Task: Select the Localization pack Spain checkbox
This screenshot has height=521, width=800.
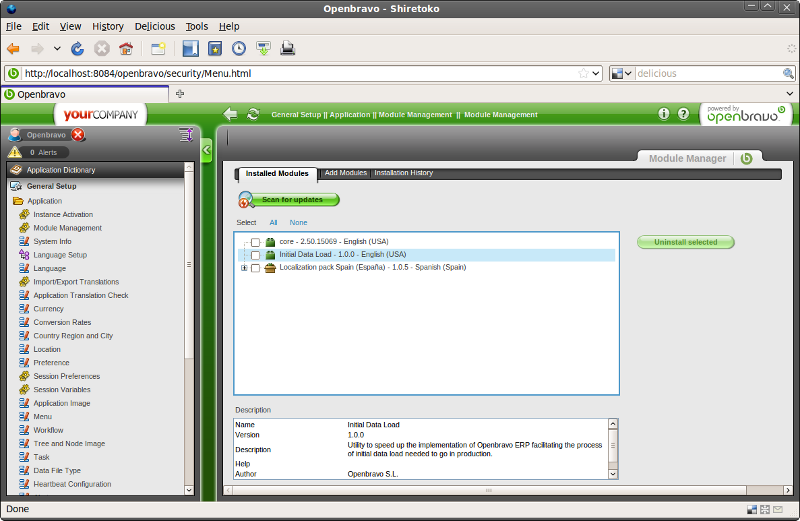Action: coord(256,268)
